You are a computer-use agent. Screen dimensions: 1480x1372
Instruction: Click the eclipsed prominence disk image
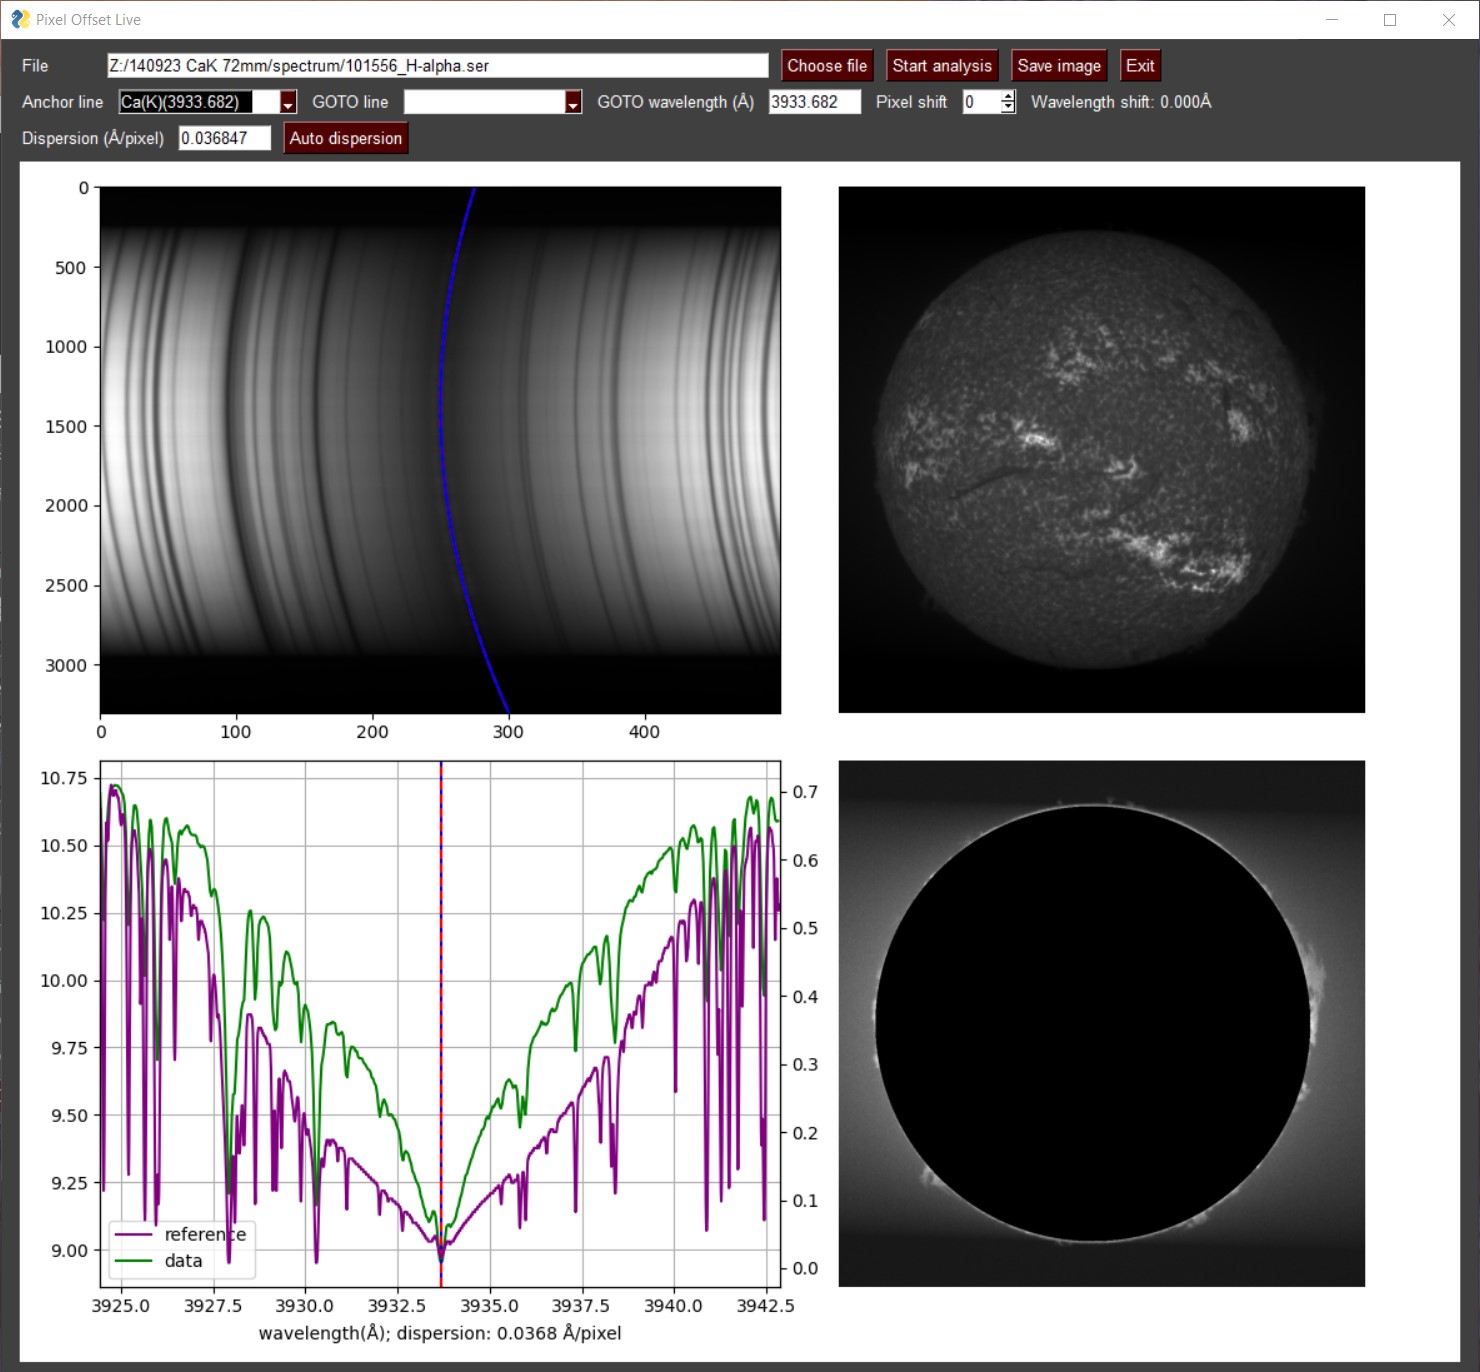click(1101, 1024)
